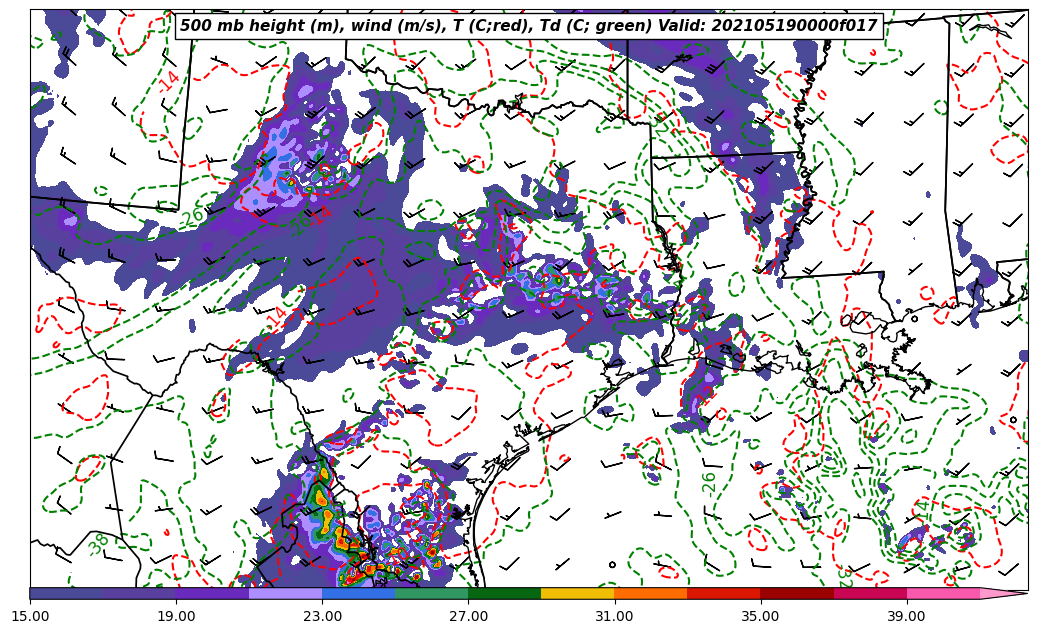The width and height of the screenshot is (1037, 633).
Task: Click the dark maroon colorbar segment
Action: pyautogui.click(x=796, y=593)
